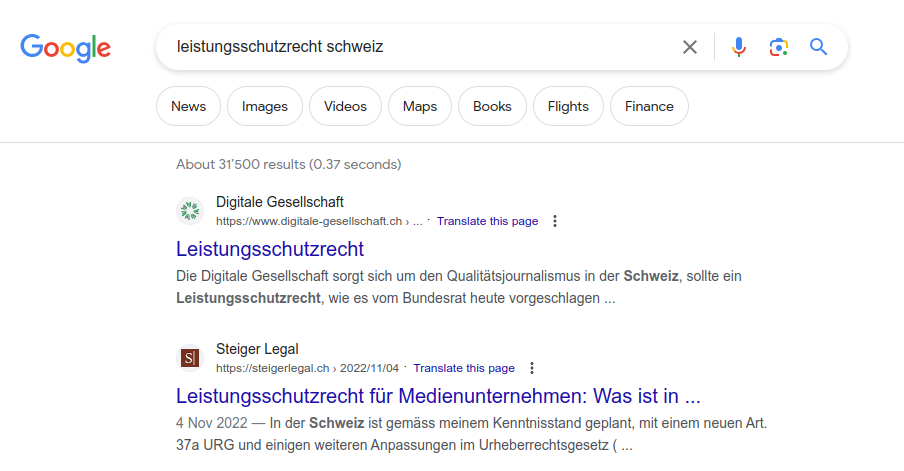Open 'Leistungsschutzrecht für Medienunternehmen' result

coord(438,396)
